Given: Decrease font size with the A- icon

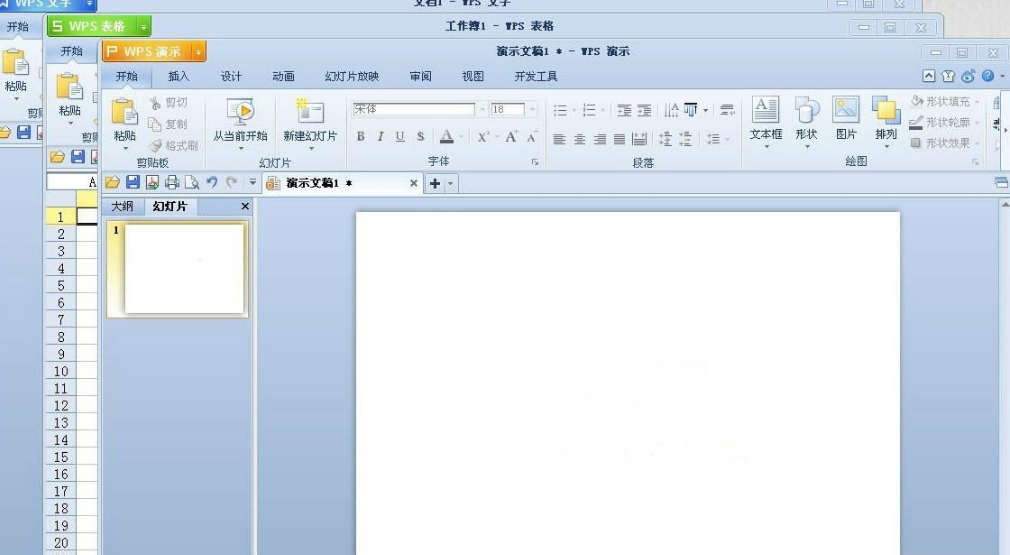Looking at the screenshot, I should pyautogui.click(x=531, y=136).
